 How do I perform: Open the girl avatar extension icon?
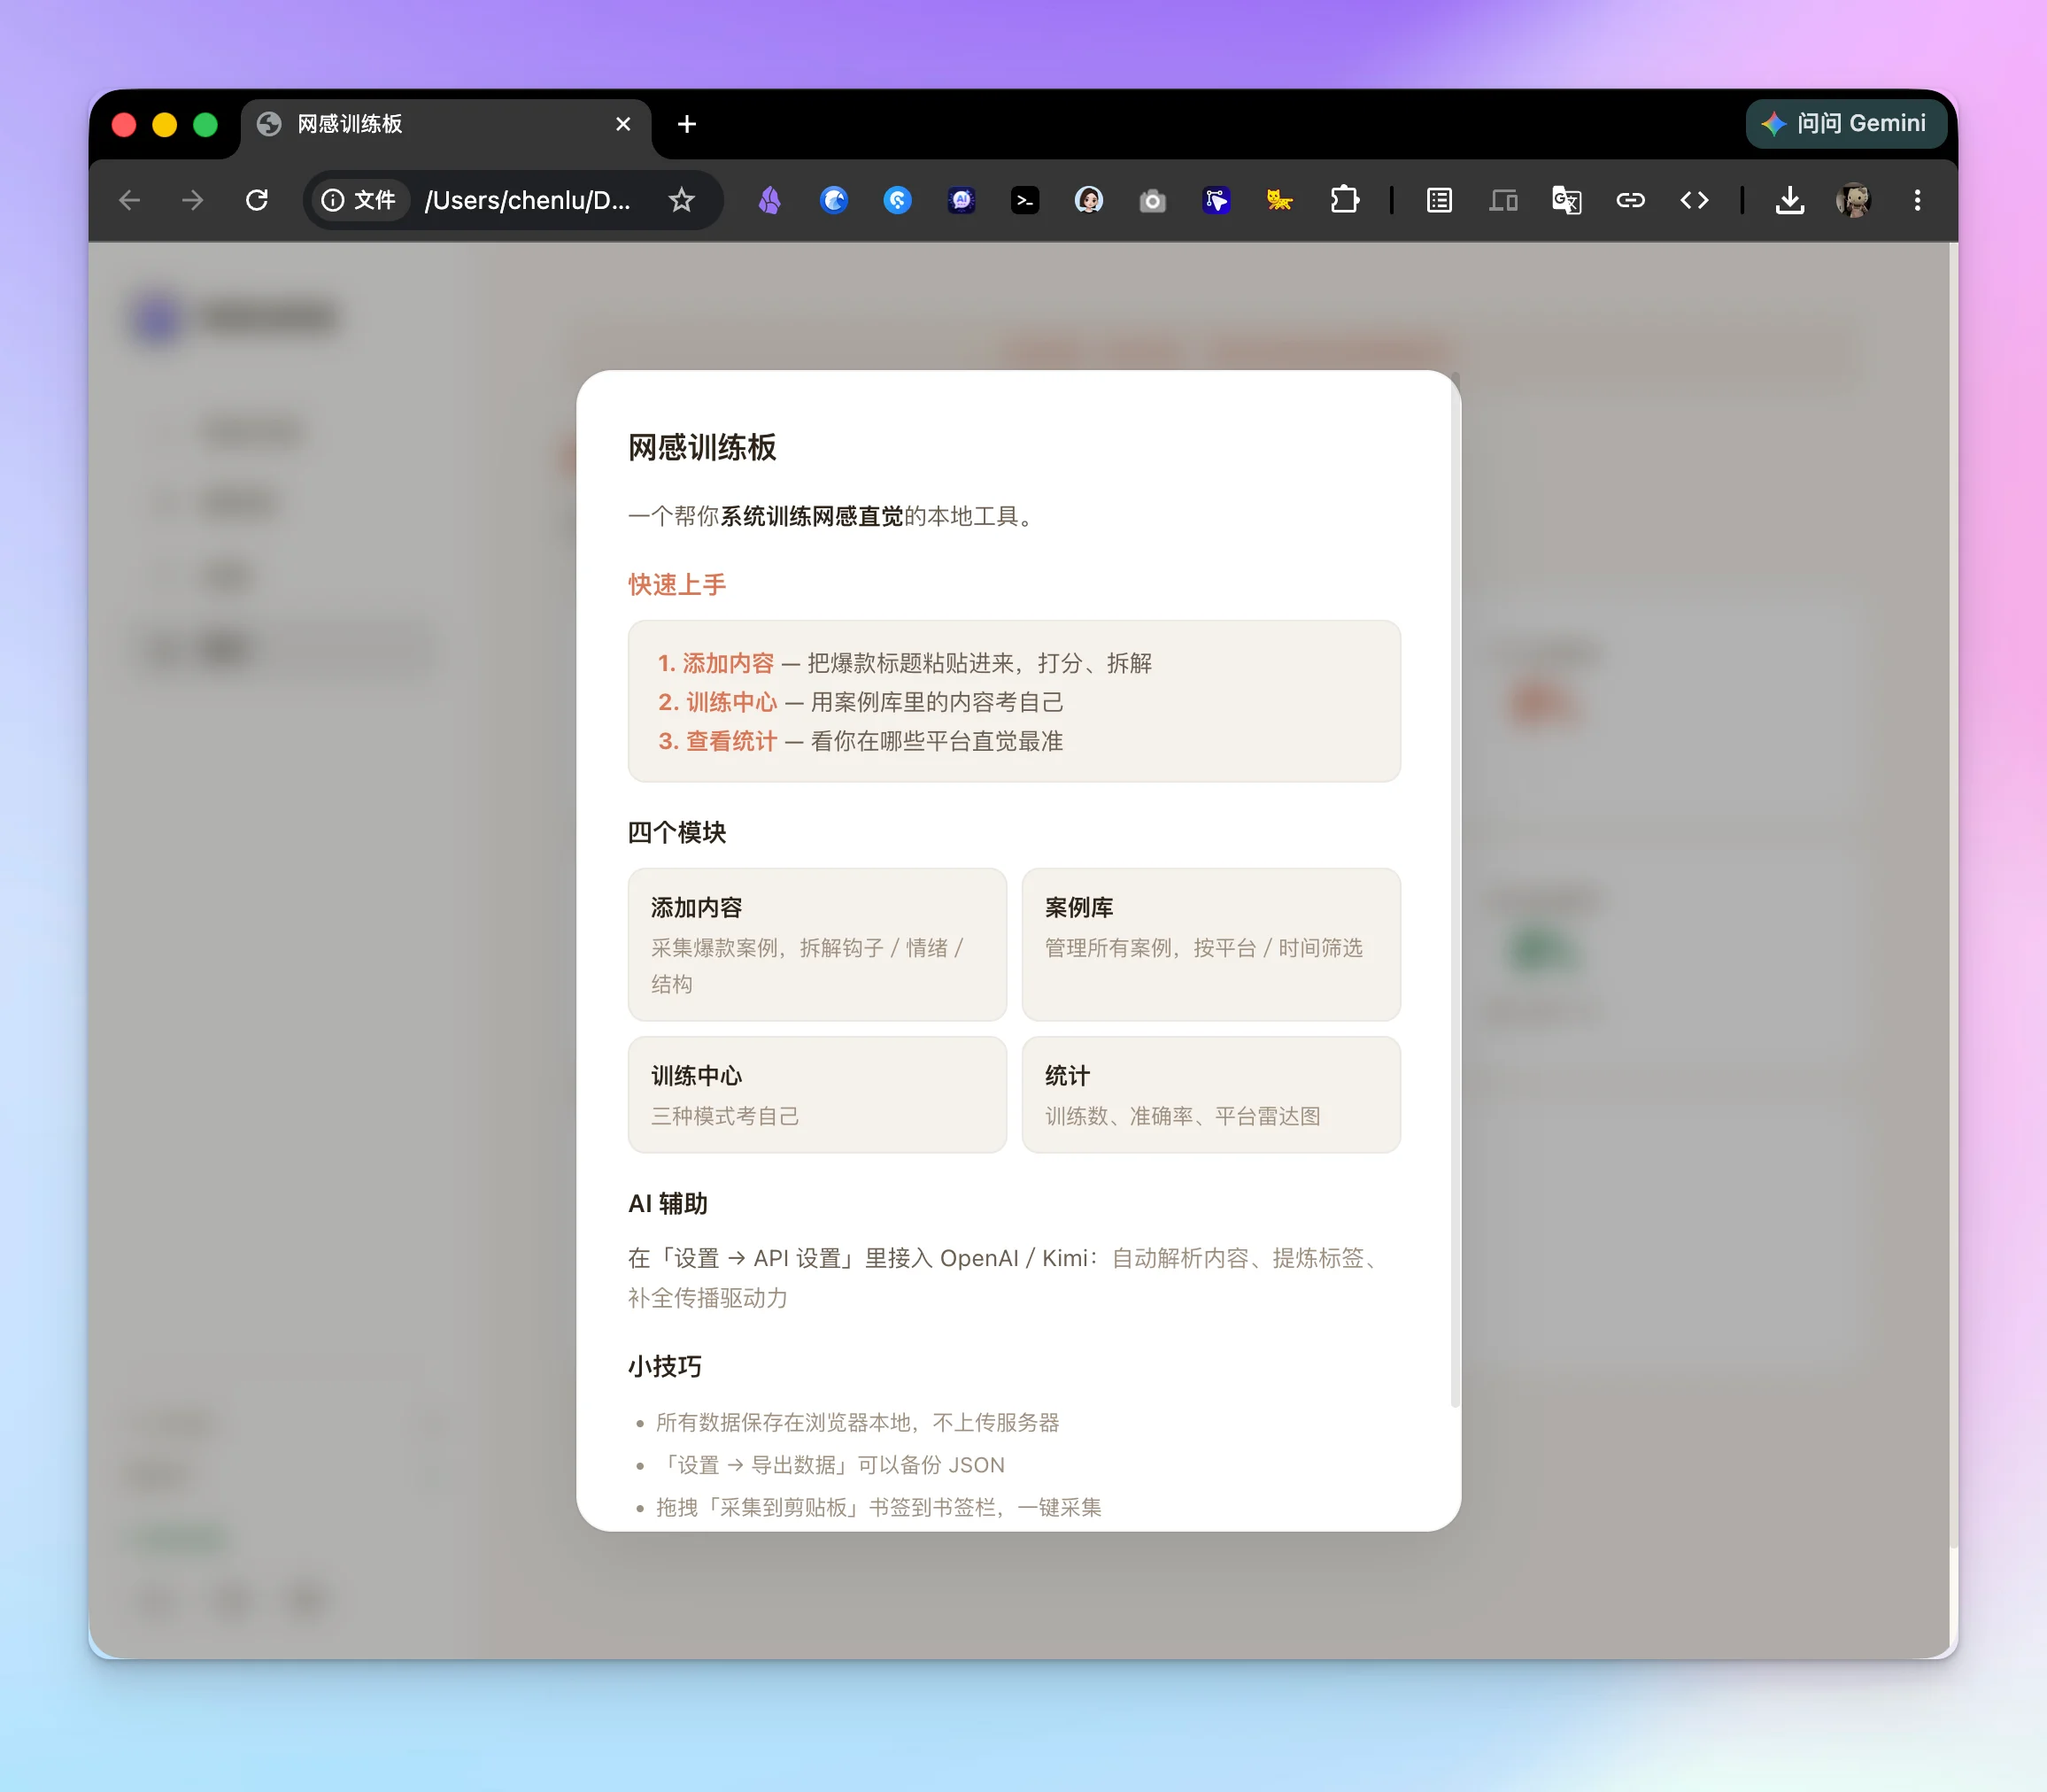(1089, 200)
